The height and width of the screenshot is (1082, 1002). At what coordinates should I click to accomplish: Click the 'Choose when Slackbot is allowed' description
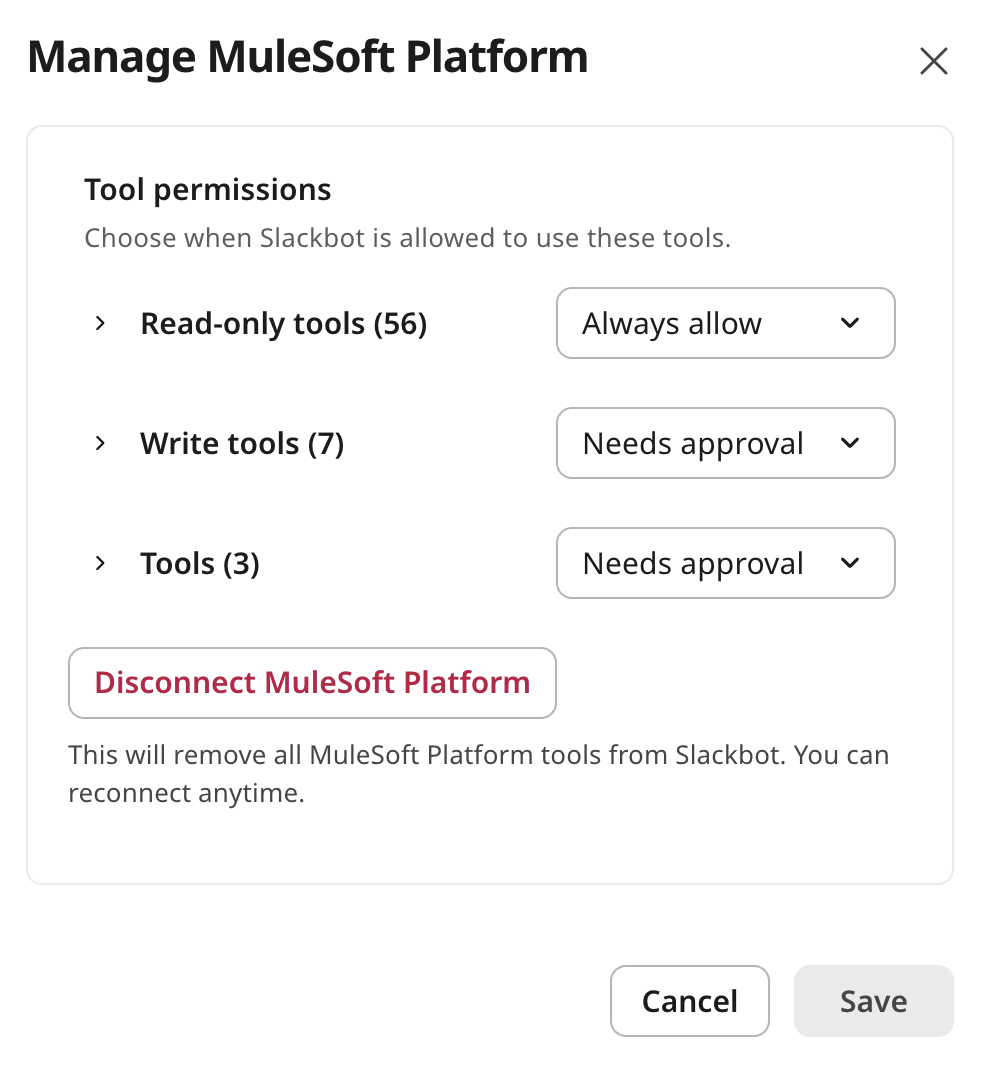pyautogui.click(x=407, y=238)
